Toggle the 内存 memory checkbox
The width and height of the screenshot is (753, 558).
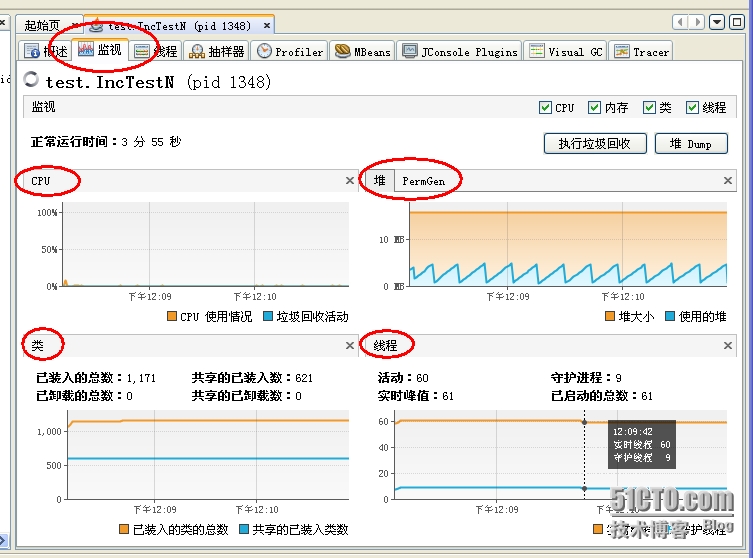pos(594,107)
